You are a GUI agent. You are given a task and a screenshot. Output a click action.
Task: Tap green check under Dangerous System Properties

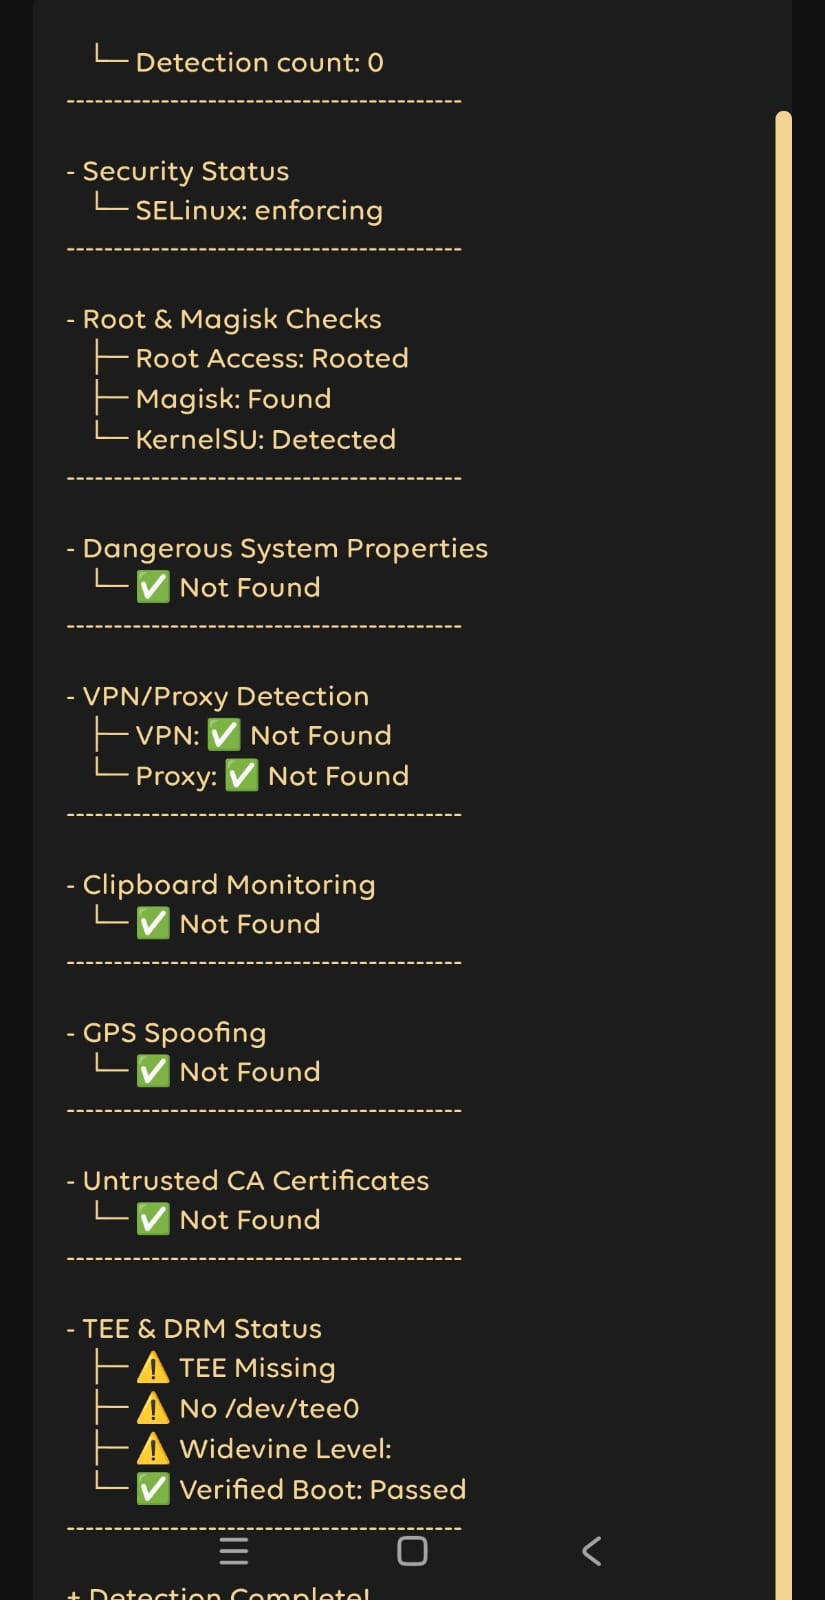click(x=153, y=587)
